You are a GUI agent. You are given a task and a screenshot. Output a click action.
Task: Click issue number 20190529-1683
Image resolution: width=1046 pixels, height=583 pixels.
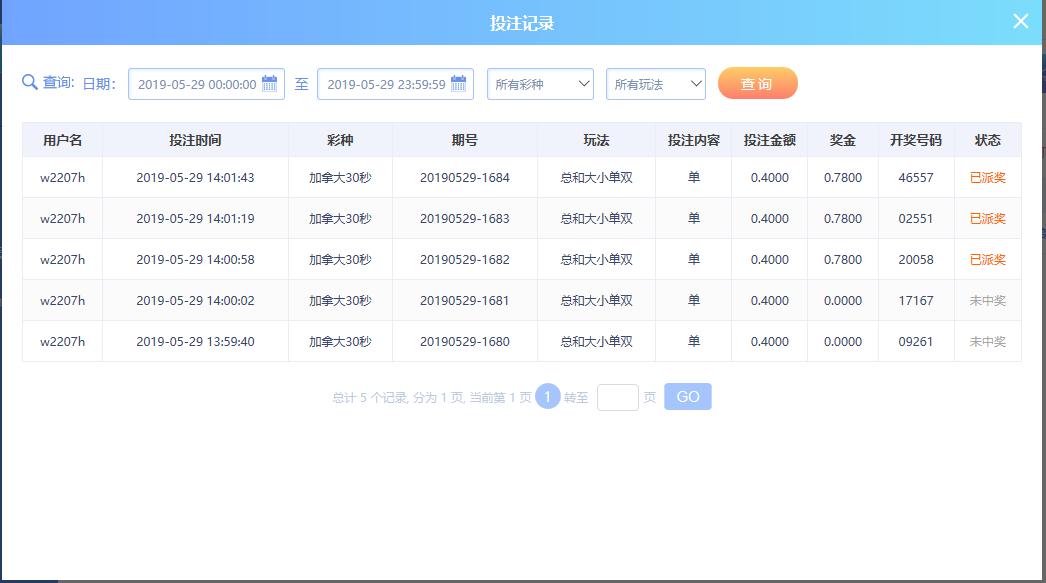[x=465, y=218]
